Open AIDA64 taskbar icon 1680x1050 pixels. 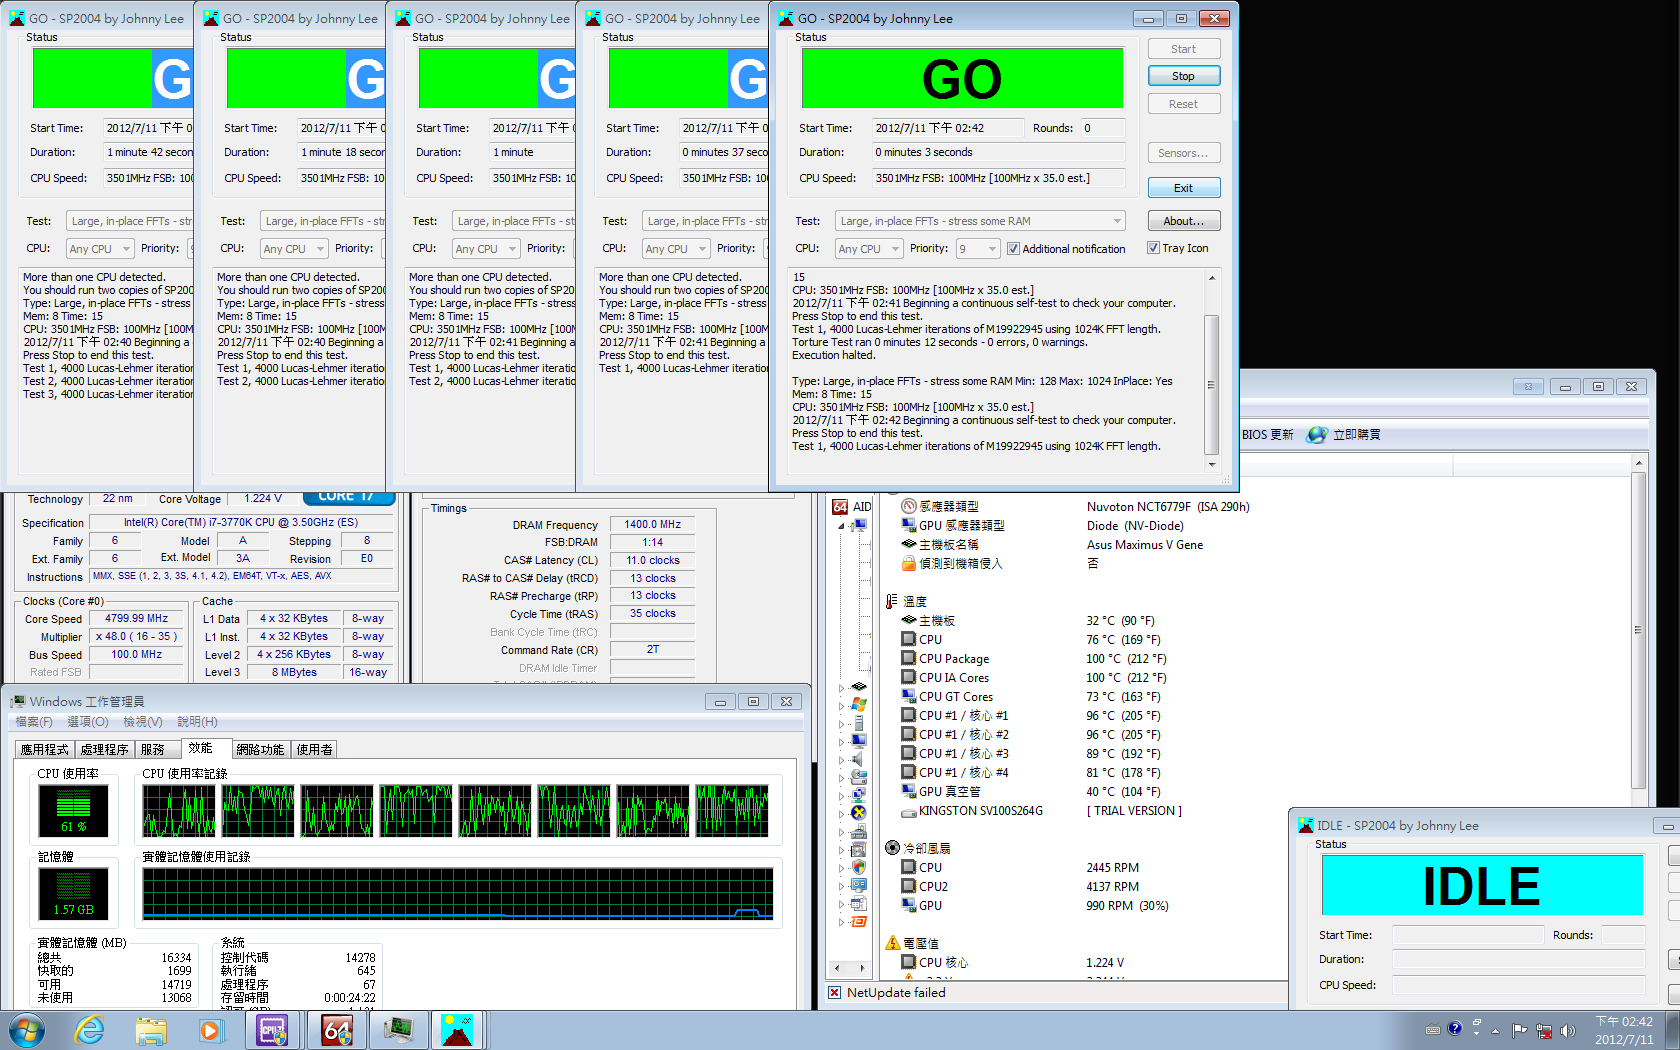[337, 1029]
